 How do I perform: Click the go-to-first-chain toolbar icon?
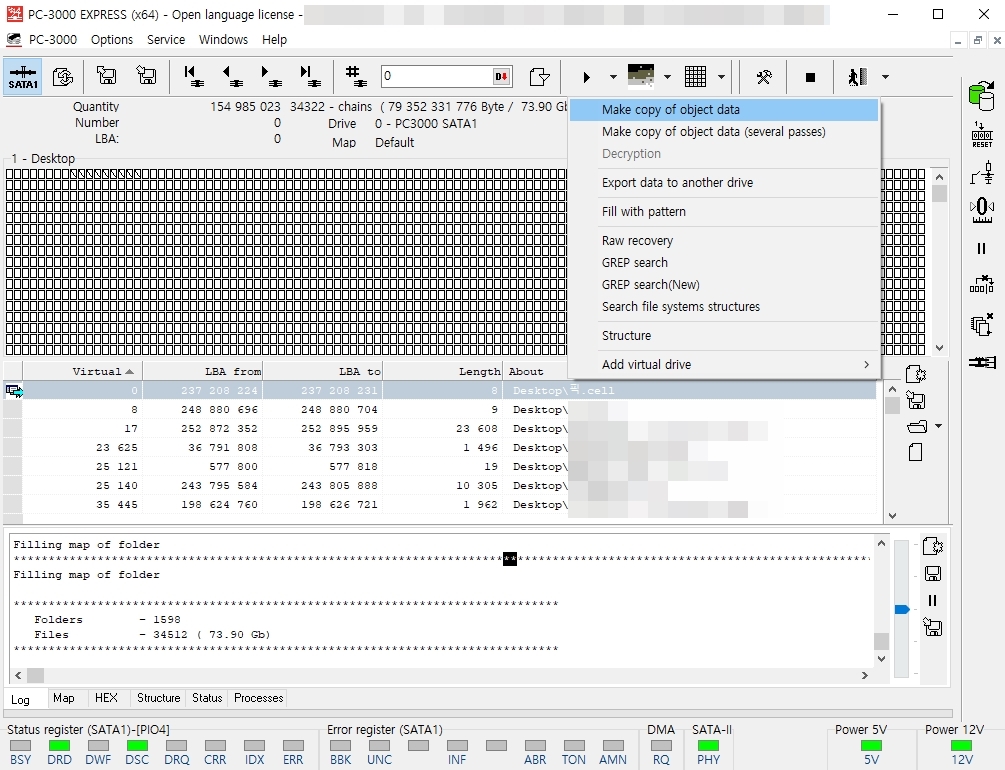point(193,76)
